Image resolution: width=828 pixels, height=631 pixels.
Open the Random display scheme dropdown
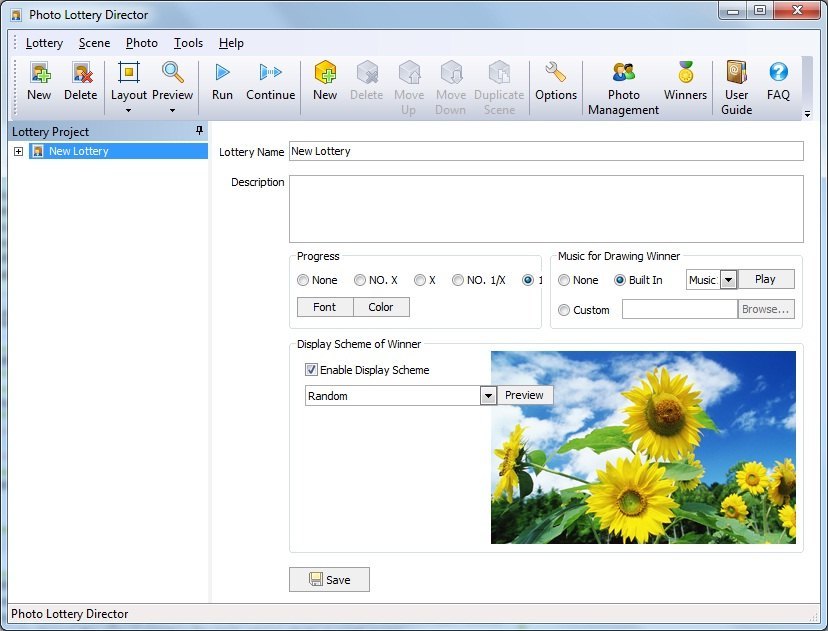[488, 395]
